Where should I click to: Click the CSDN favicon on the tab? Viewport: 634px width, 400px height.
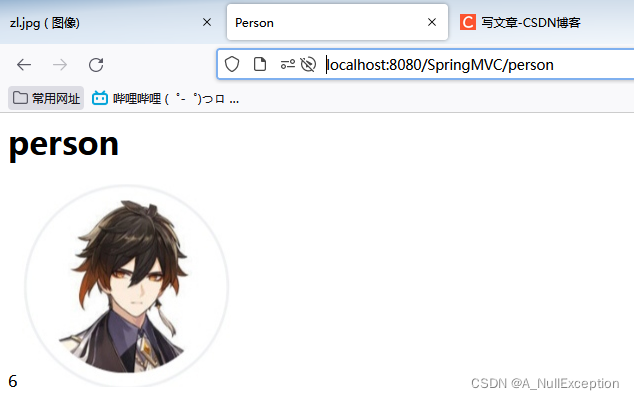tap(468, 22)
